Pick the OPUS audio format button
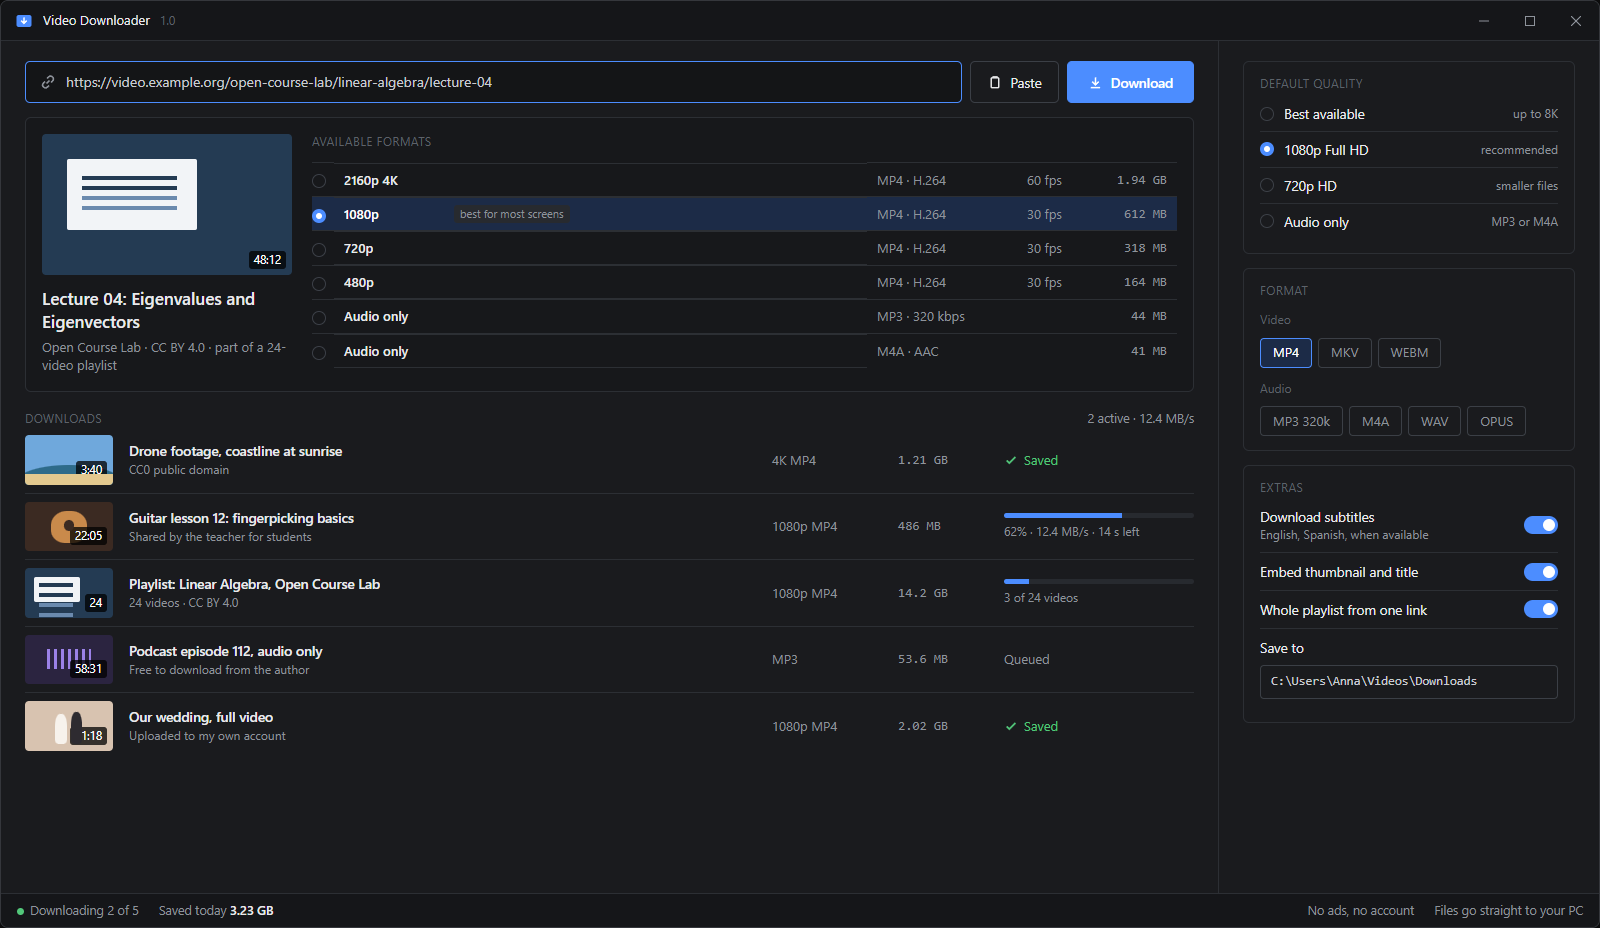Image resolution: width=1600 pixels, height=928 pixels. point(1497,422)
